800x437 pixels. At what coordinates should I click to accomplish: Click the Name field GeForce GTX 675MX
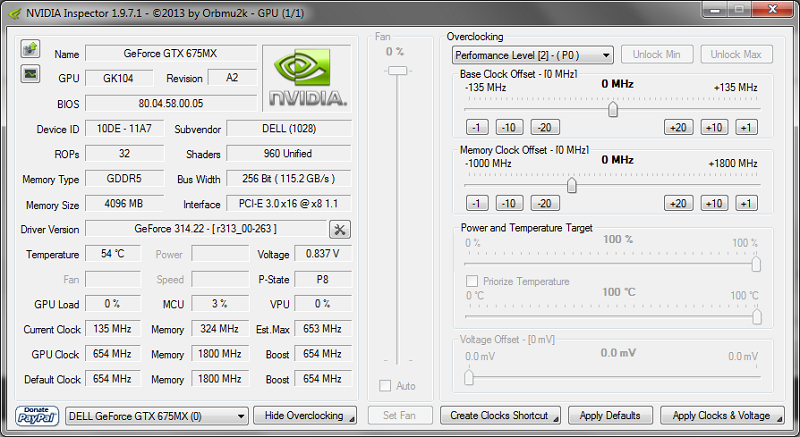(x=171, y=53)
